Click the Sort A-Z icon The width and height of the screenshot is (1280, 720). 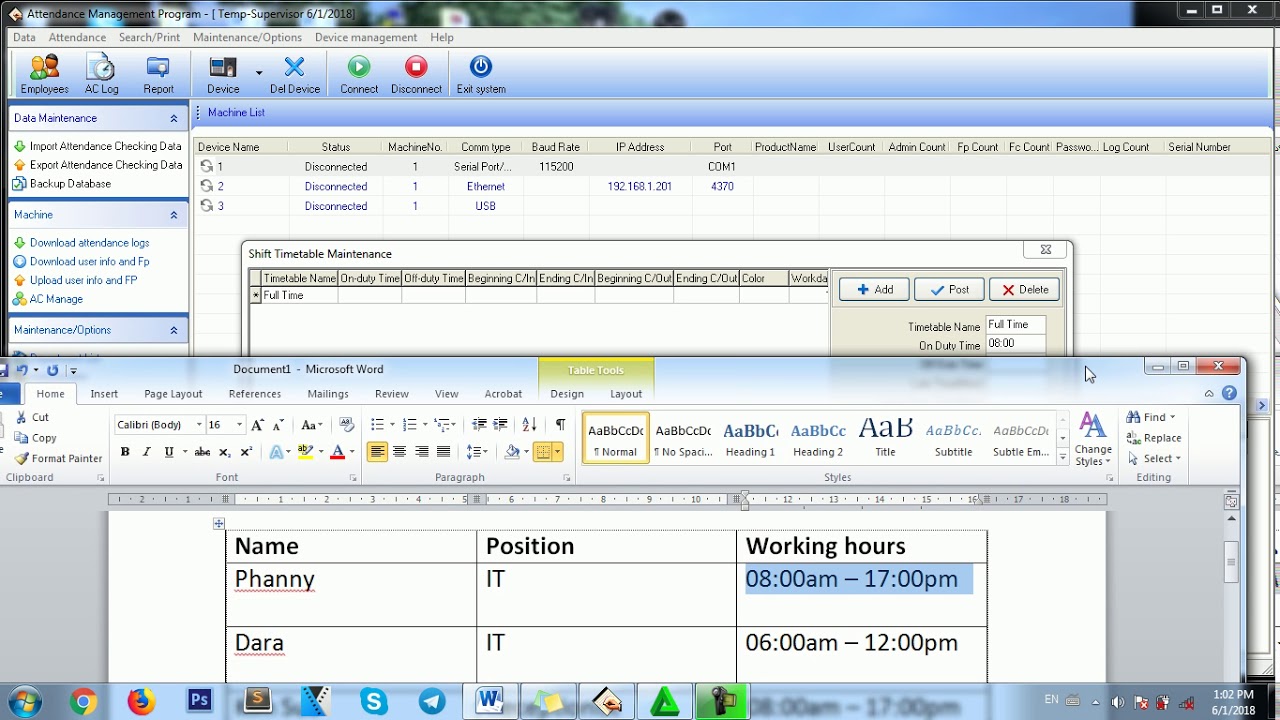[529, 425]
